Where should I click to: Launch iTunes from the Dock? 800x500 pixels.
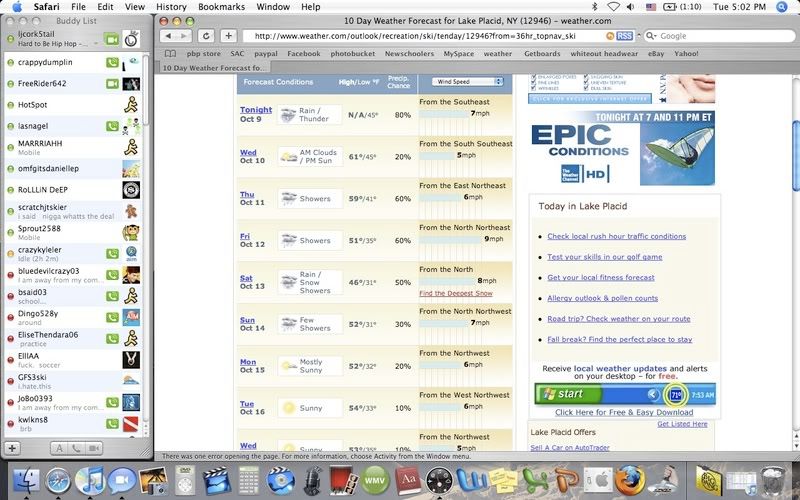click(x=91, y=481)
